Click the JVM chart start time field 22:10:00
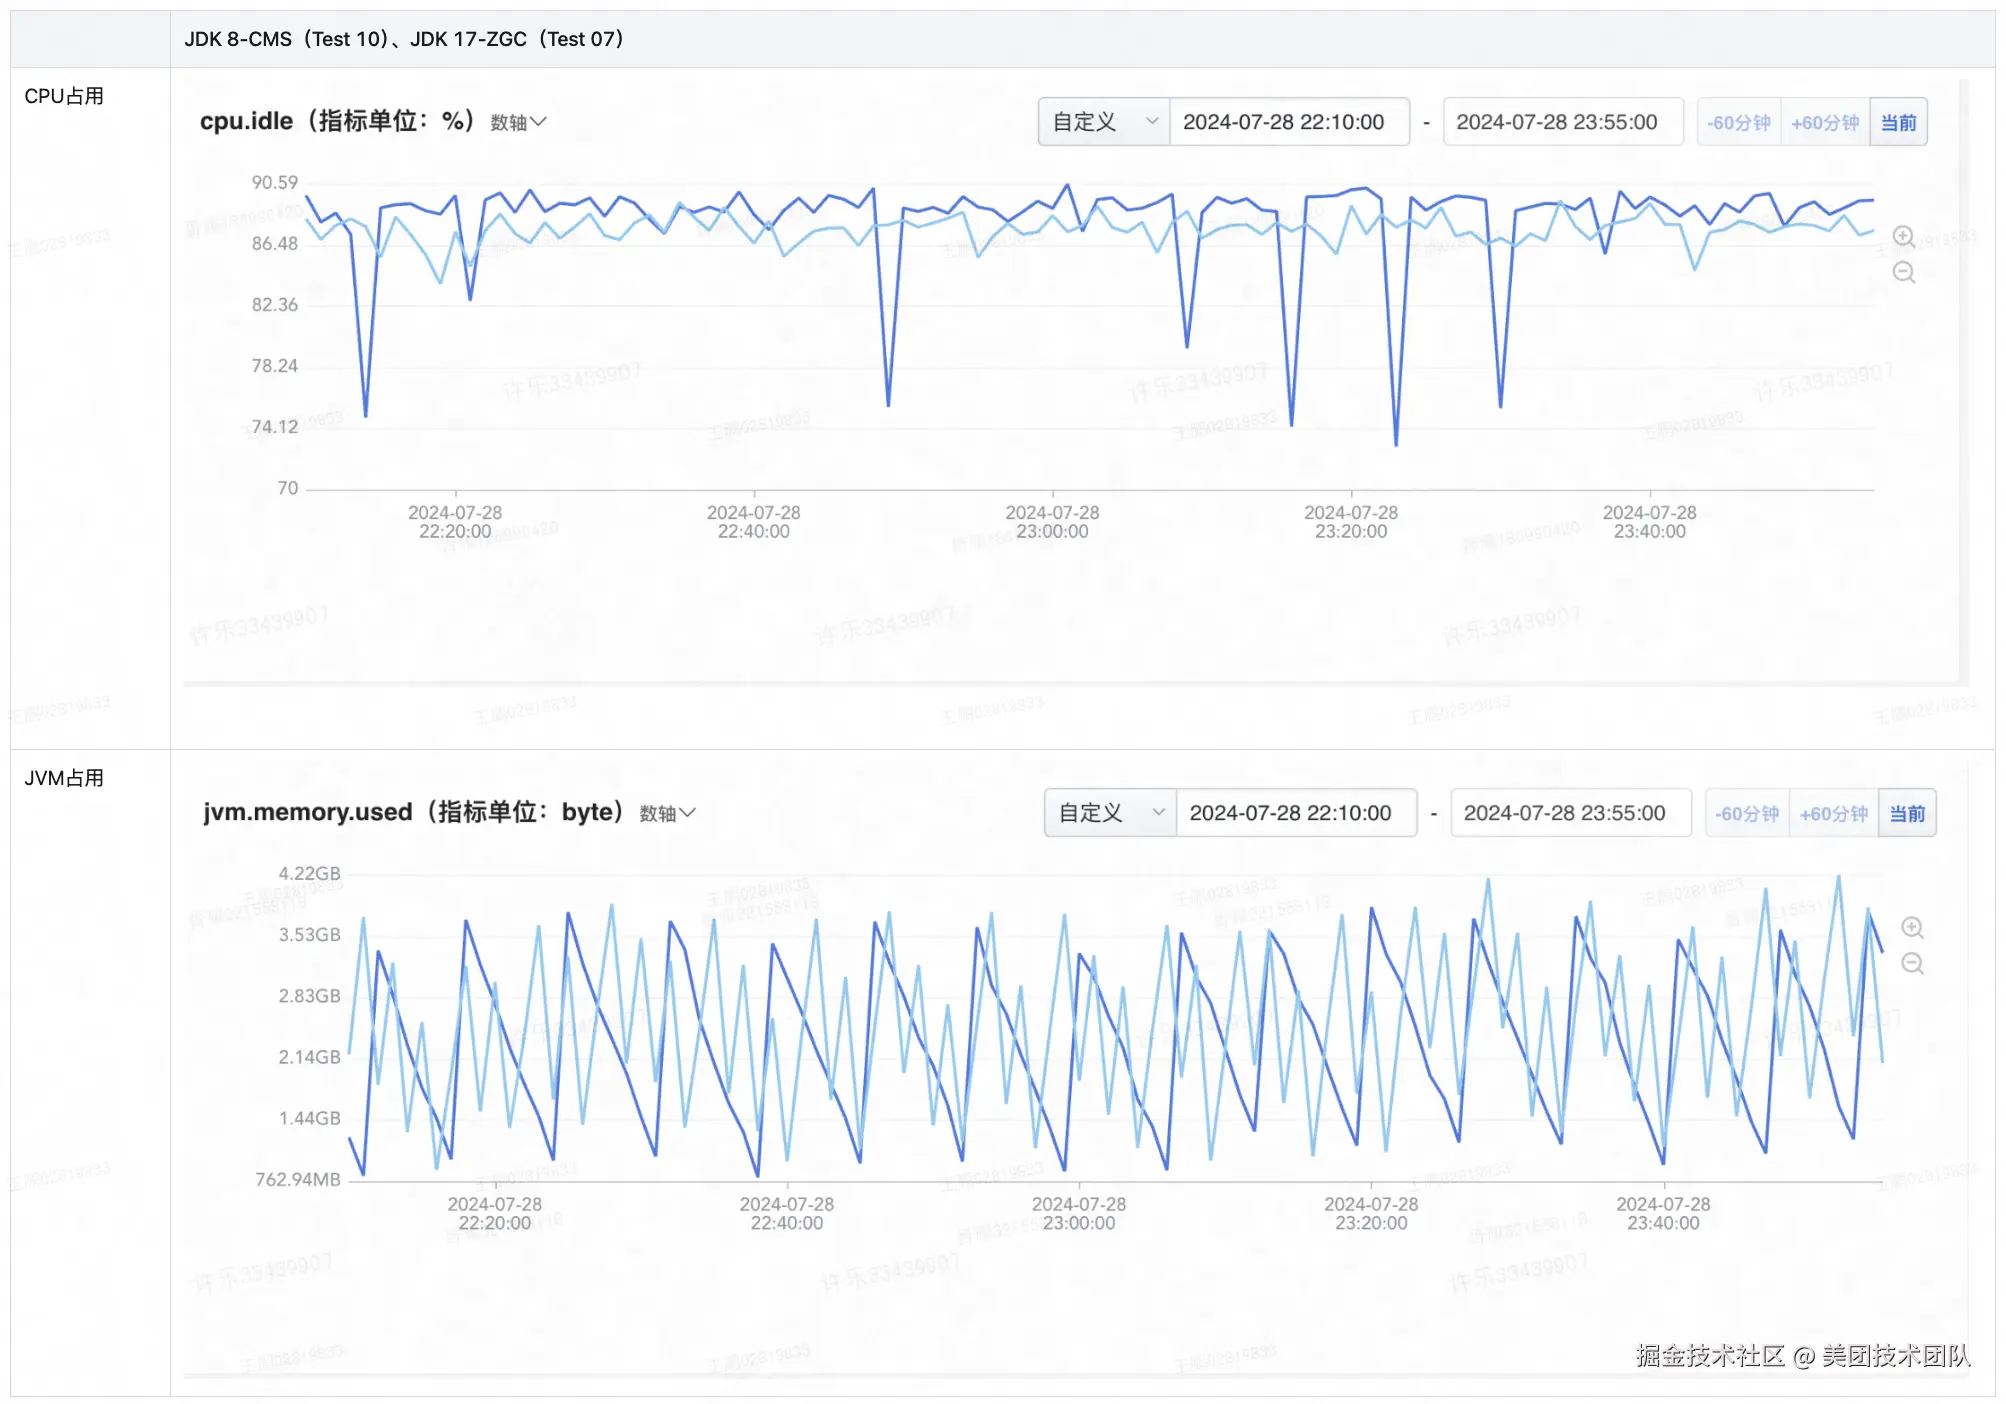 1295,813
